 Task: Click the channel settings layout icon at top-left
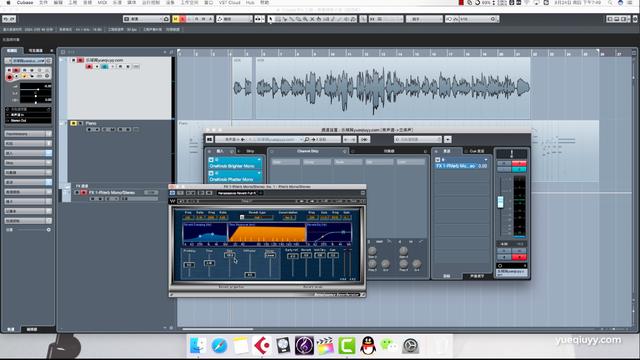point(209,140)
